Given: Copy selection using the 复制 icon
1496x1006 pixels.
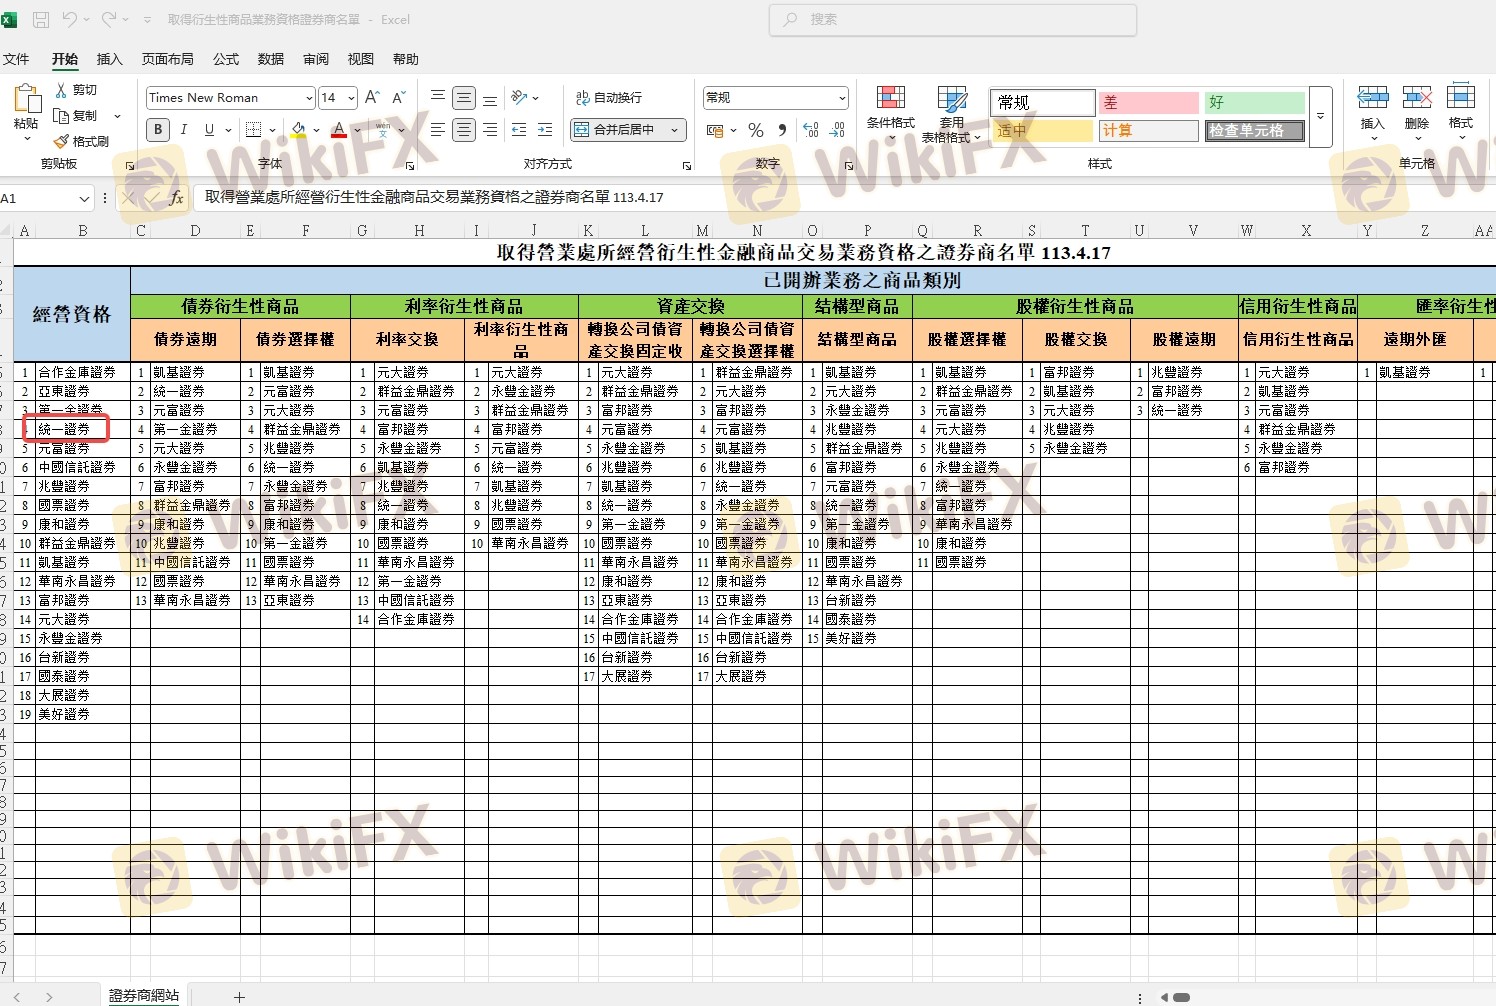Looking at the screenshot, I should (62, 116).
